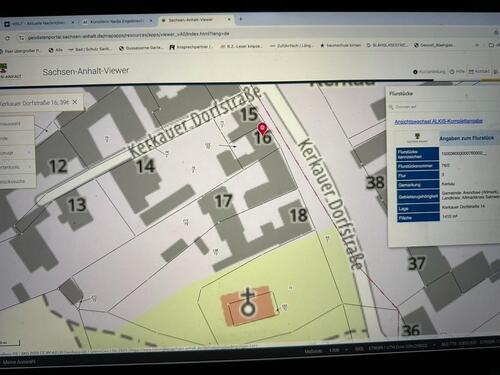The height and width of the screenshot is (375, 500).
Task: Click house number 18 on the map
Action: 298,215
